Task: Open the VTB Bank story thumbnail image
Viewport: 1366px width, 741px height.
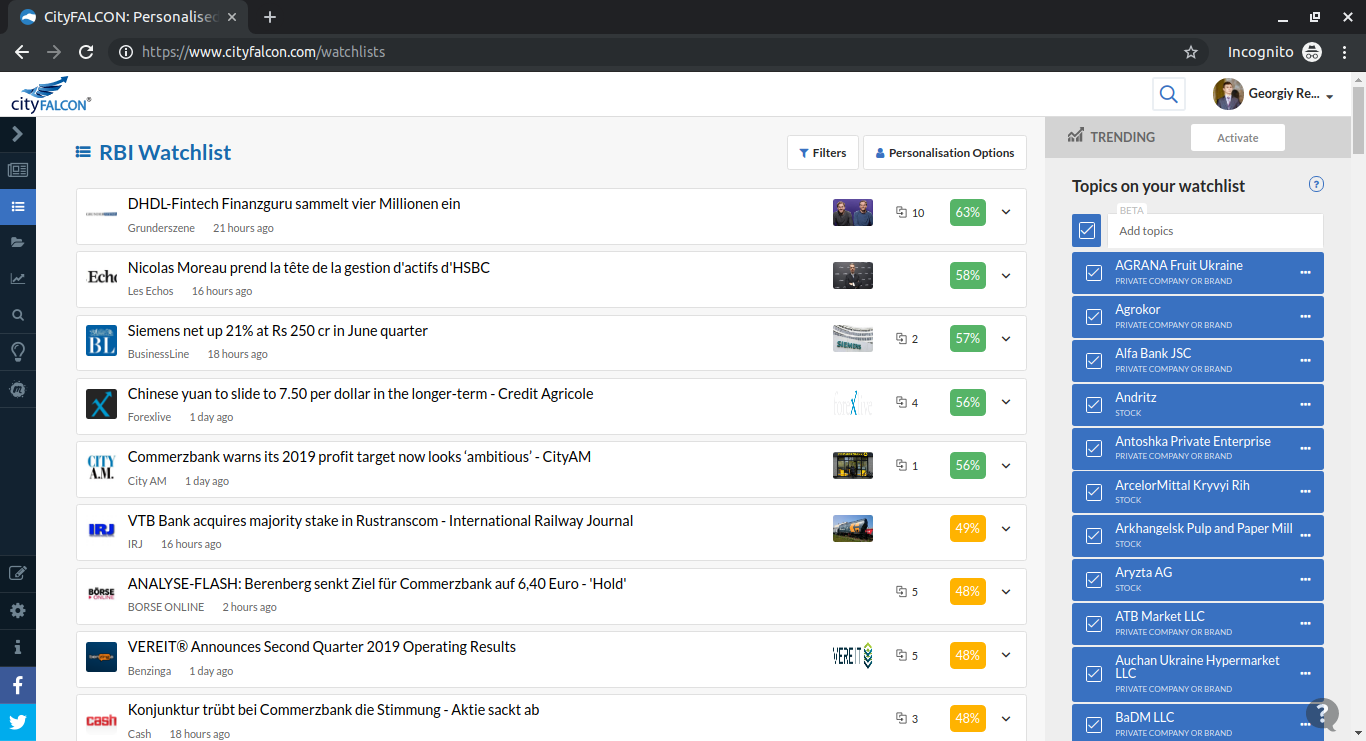Action: (x=853, y=528)
